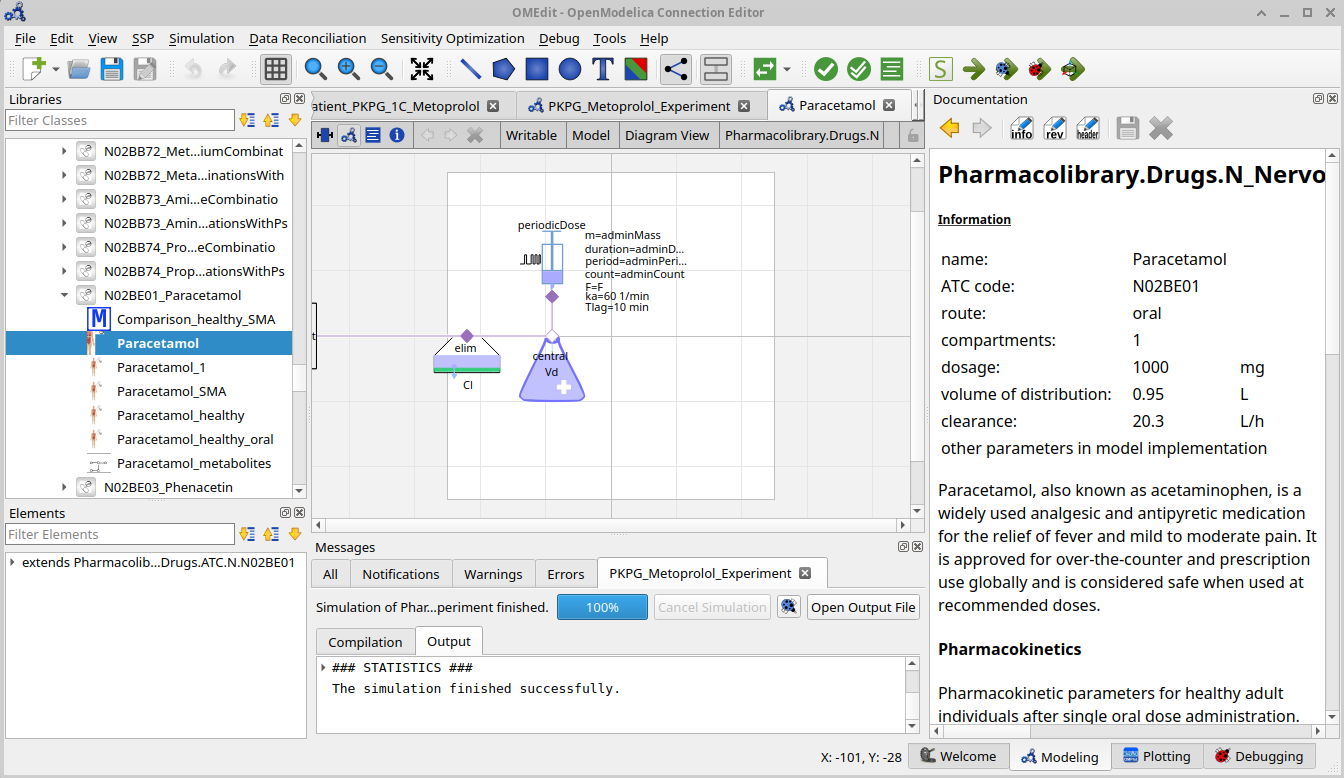Open the New class dropdown arrow
This screenshot has height=778, width=1344.
click(x=56, y=69)
